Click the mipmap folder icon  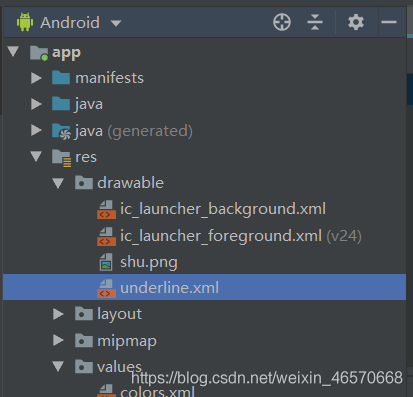click(x=84, y=340)
